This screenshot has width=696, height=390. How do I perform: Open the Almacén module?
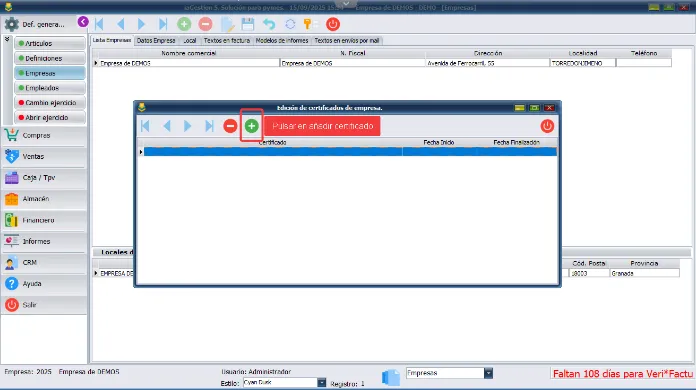44,199
